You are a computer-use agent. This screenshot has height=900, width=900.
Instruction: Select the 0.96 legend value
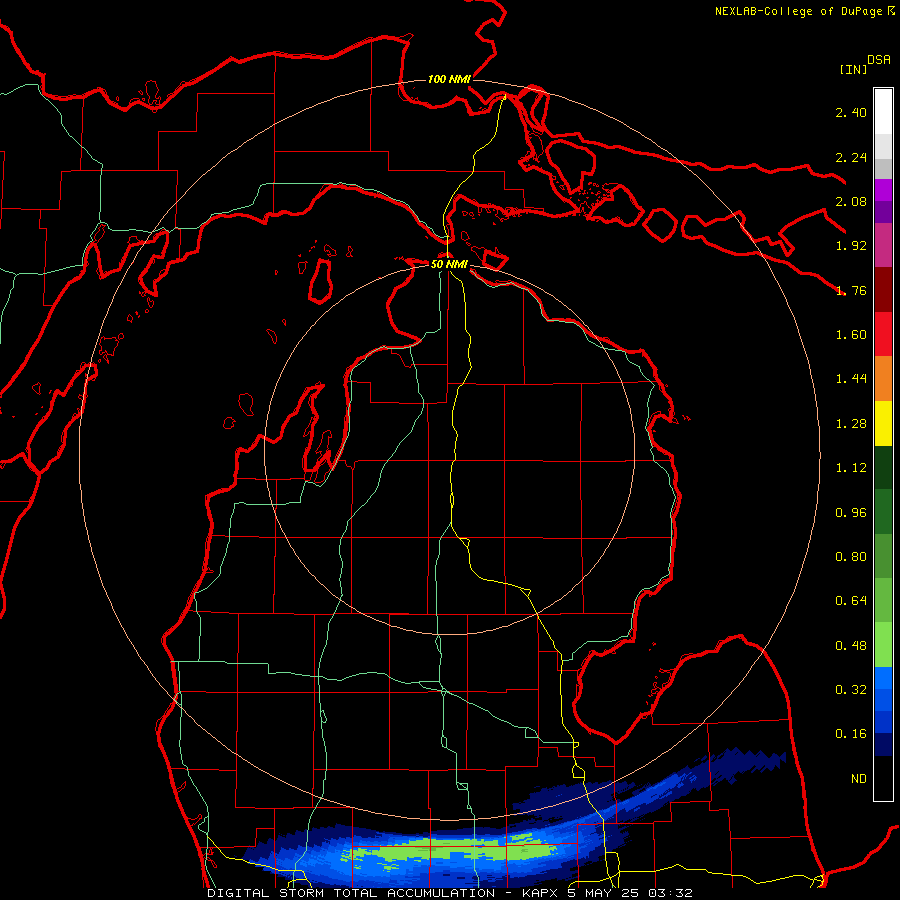[x=851, y=513]
